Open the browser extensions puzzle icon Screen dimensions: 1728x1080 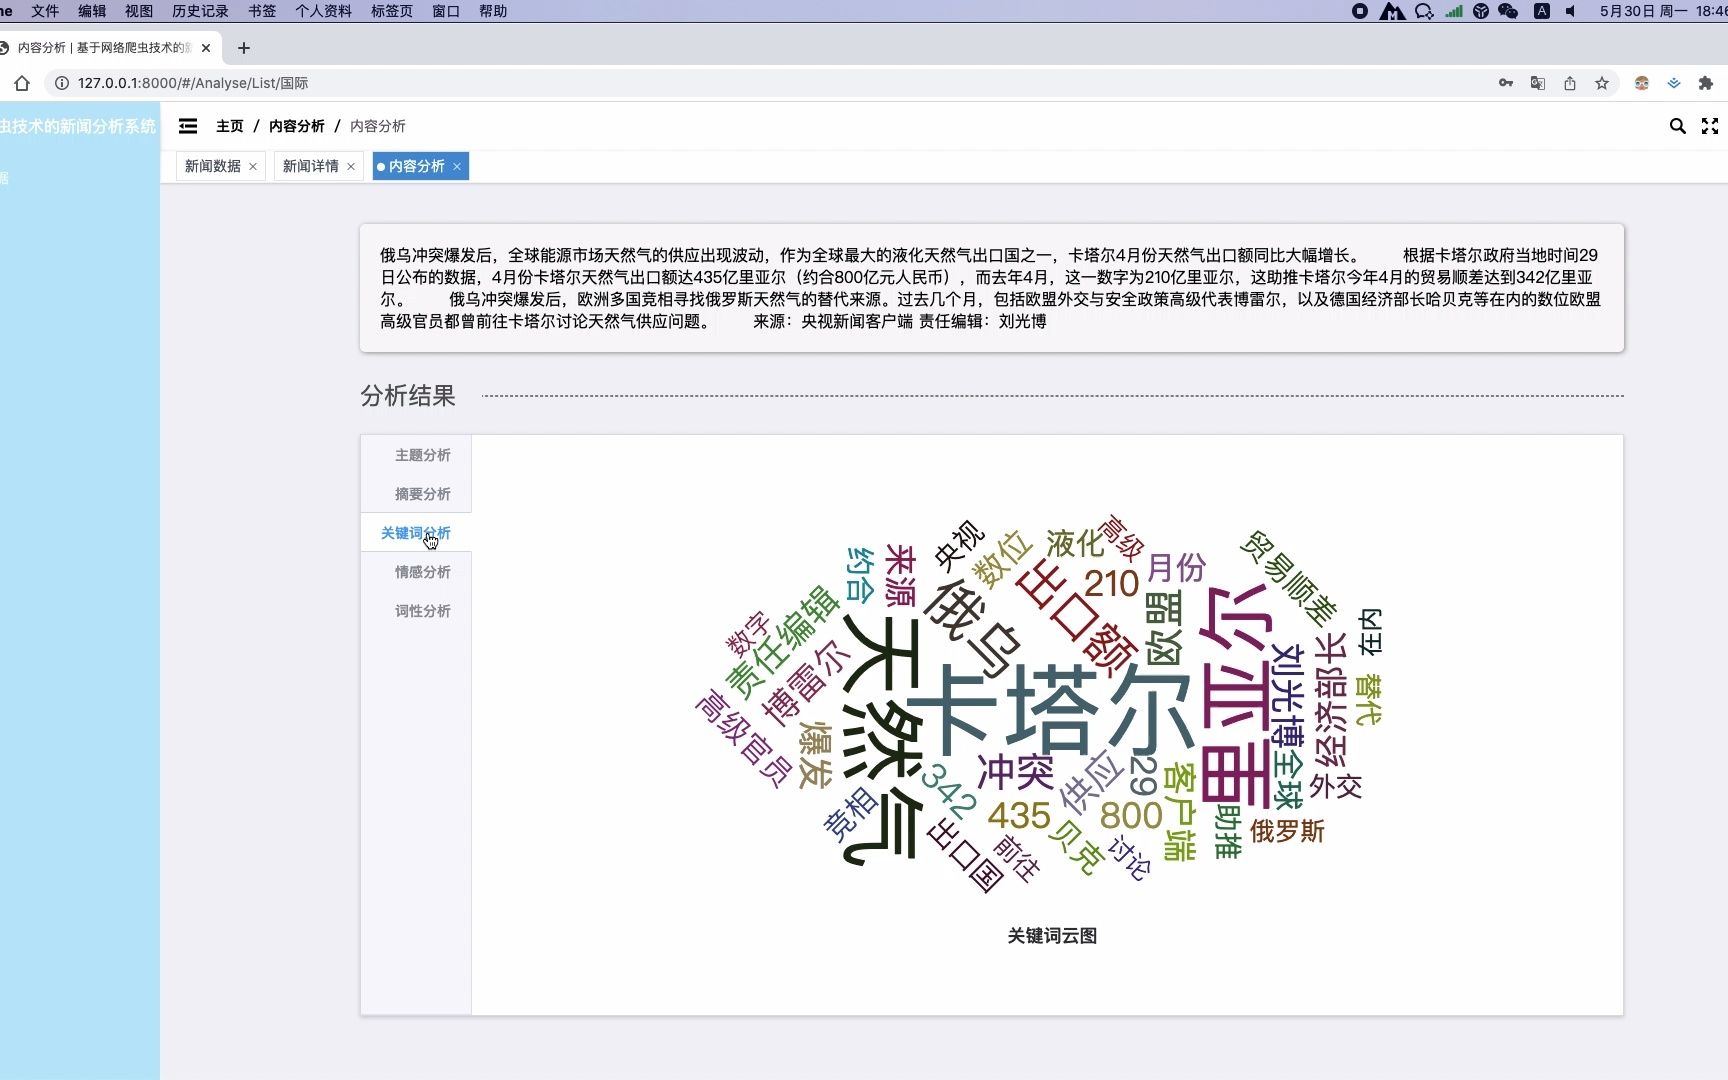(x=1706, y=83)
